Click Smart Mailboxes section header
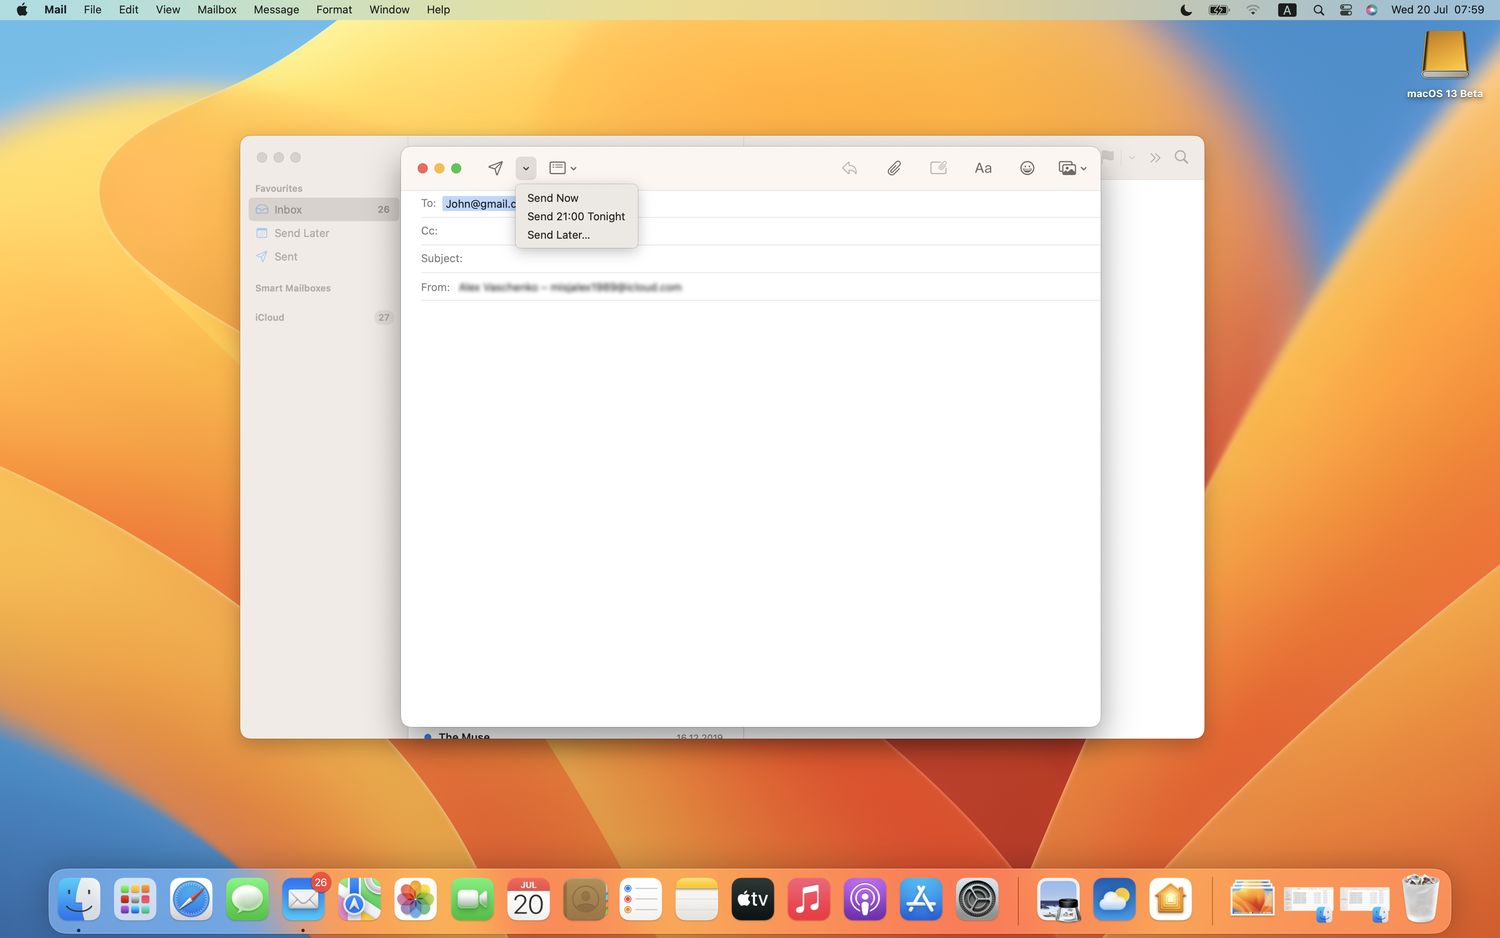The image size is (1500, 938). pyautogui.click(x=293, y=288)
